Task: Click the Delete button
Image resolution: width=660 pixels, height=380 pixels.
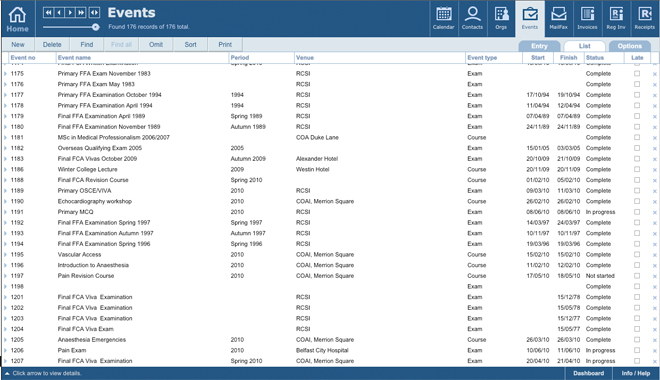Action: click(52, 45)
